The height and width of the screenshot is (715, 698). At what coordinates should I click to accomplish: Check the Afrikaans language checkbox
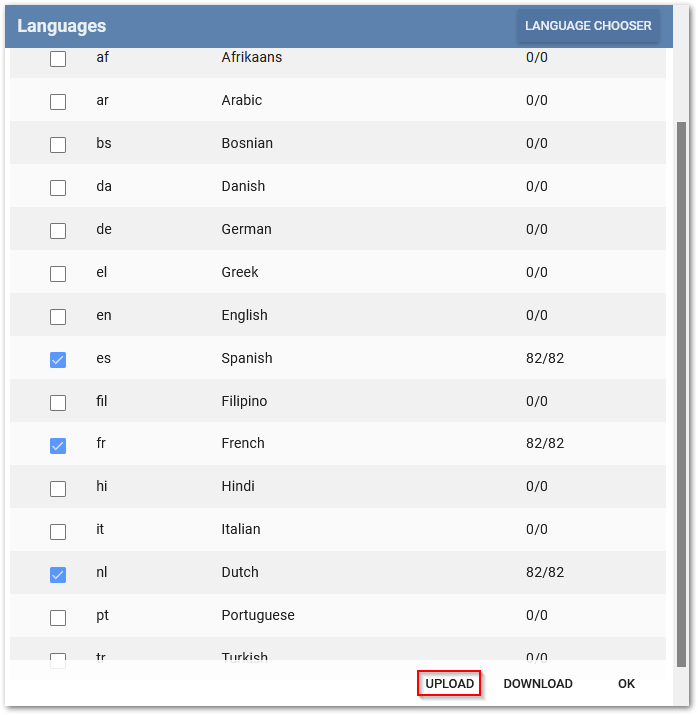(58, 59)
